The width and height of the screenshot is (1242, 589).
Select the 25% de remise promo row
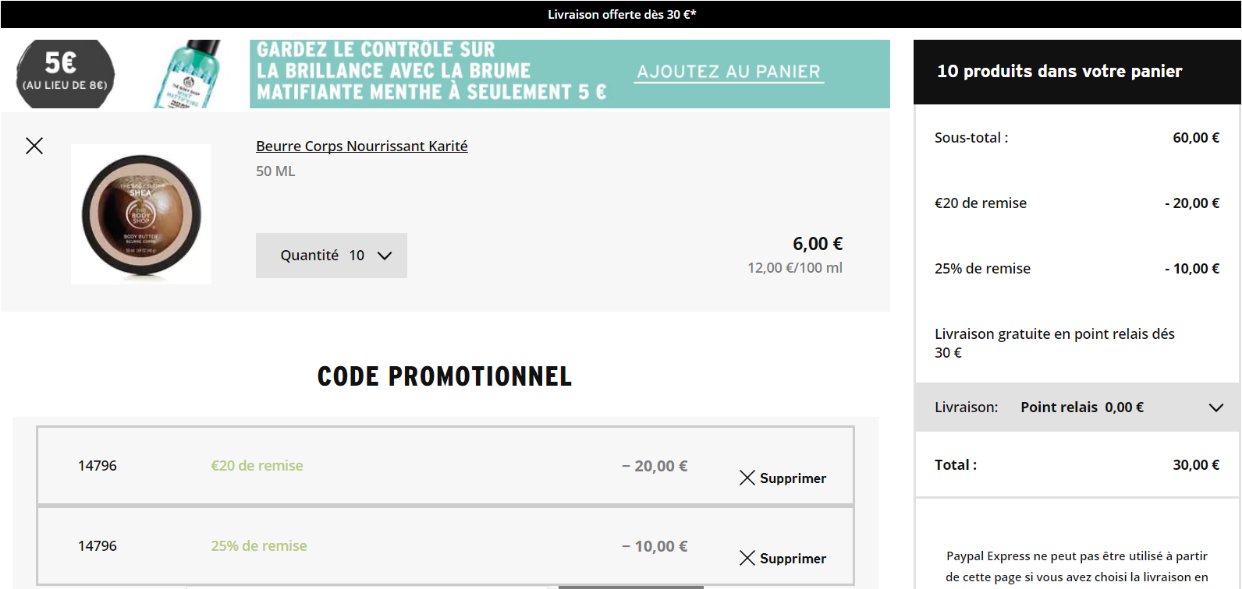pyautogui.click(x=446, y=546)
